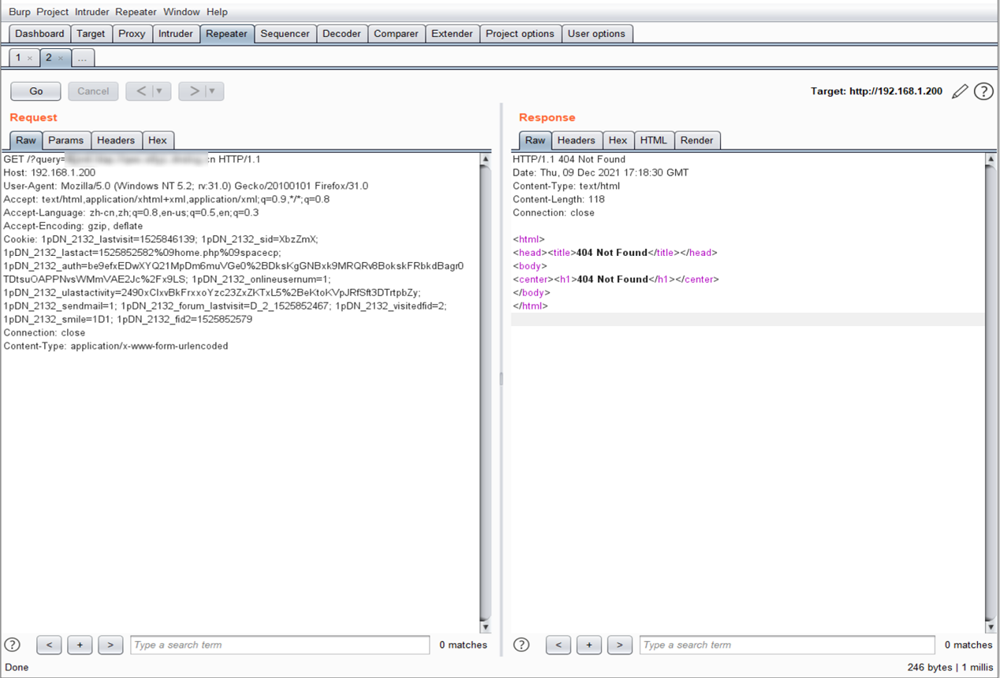
Task: Open the Request search help question mark icon
Action: [12, 645]
